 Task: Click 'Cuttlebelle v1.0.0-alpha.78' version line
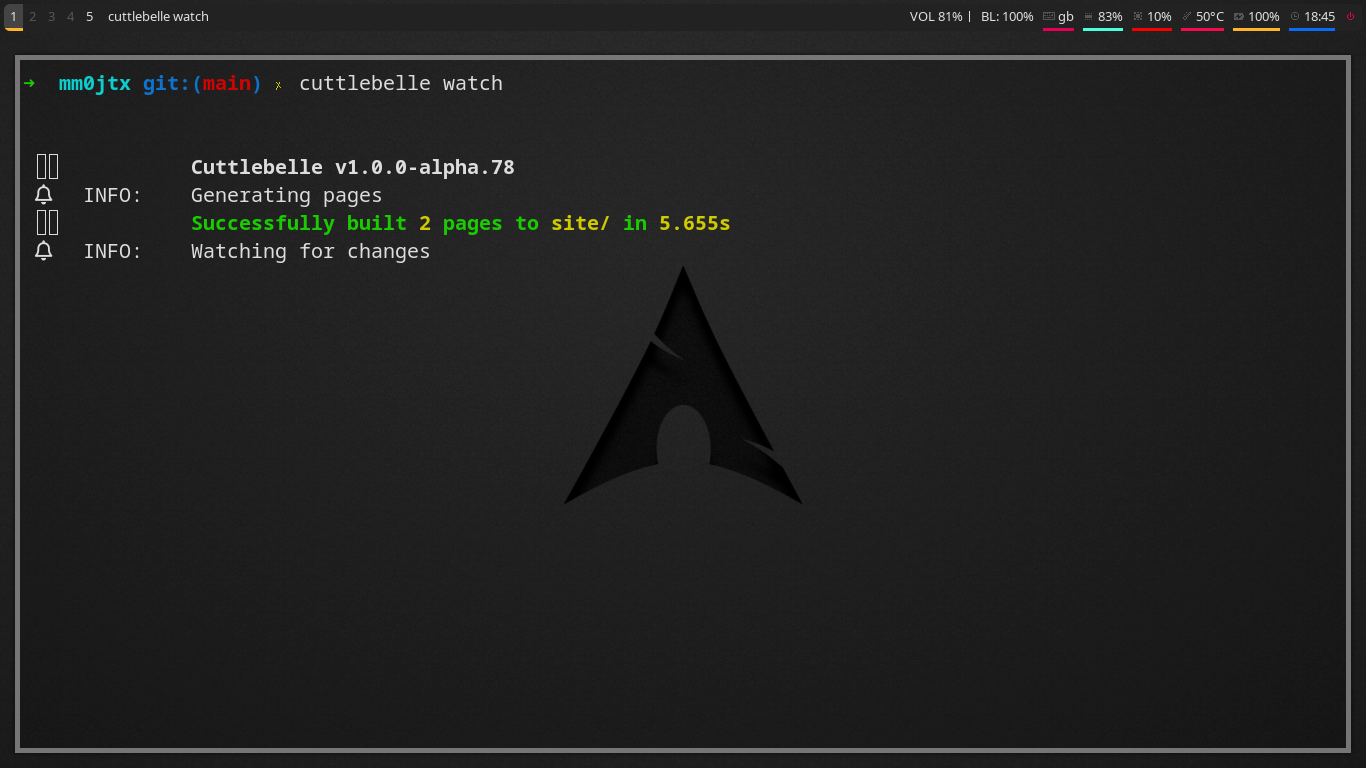coord(353,167)
